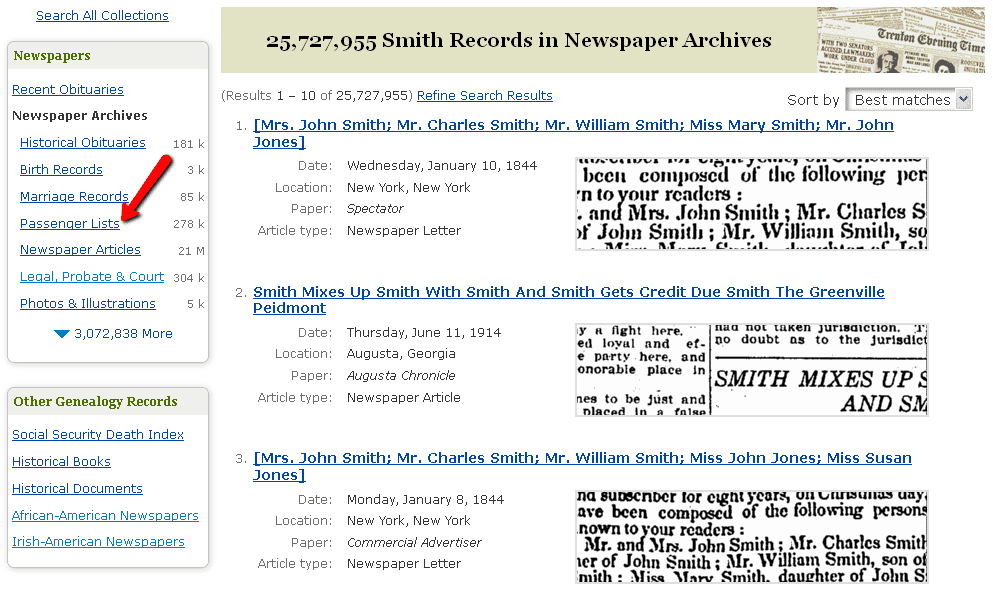Viewport: 993px width, 599px height.
Task: Click the 21 M count beside Newspaper Articles
Action: 191,251
